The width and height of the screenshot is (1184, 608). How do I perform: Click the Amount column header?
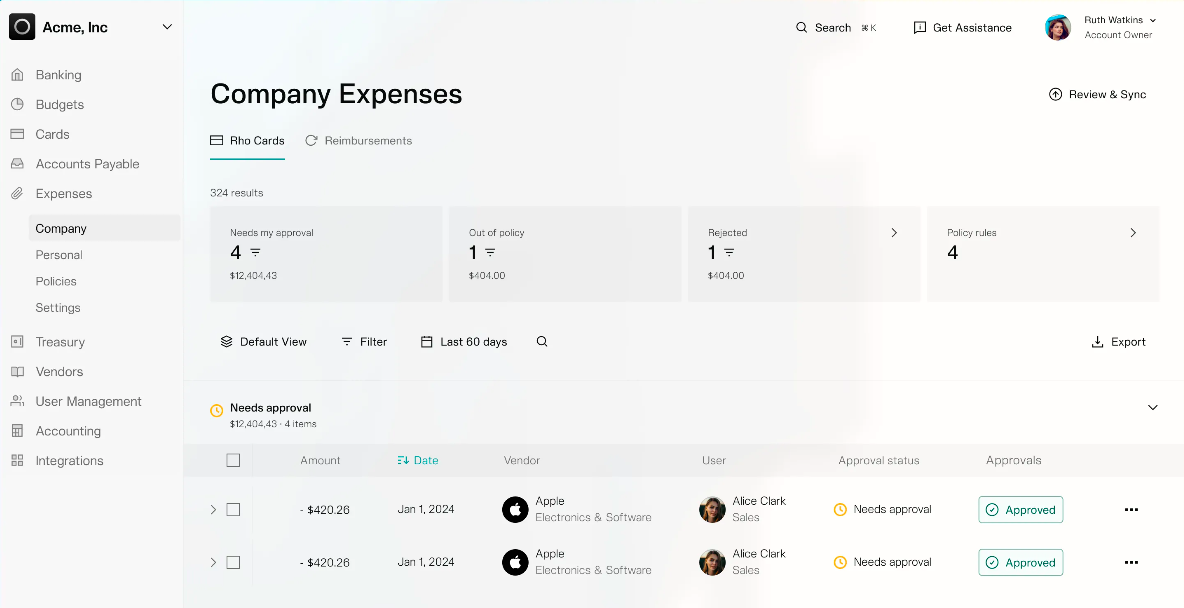click(x=320, y=460)
